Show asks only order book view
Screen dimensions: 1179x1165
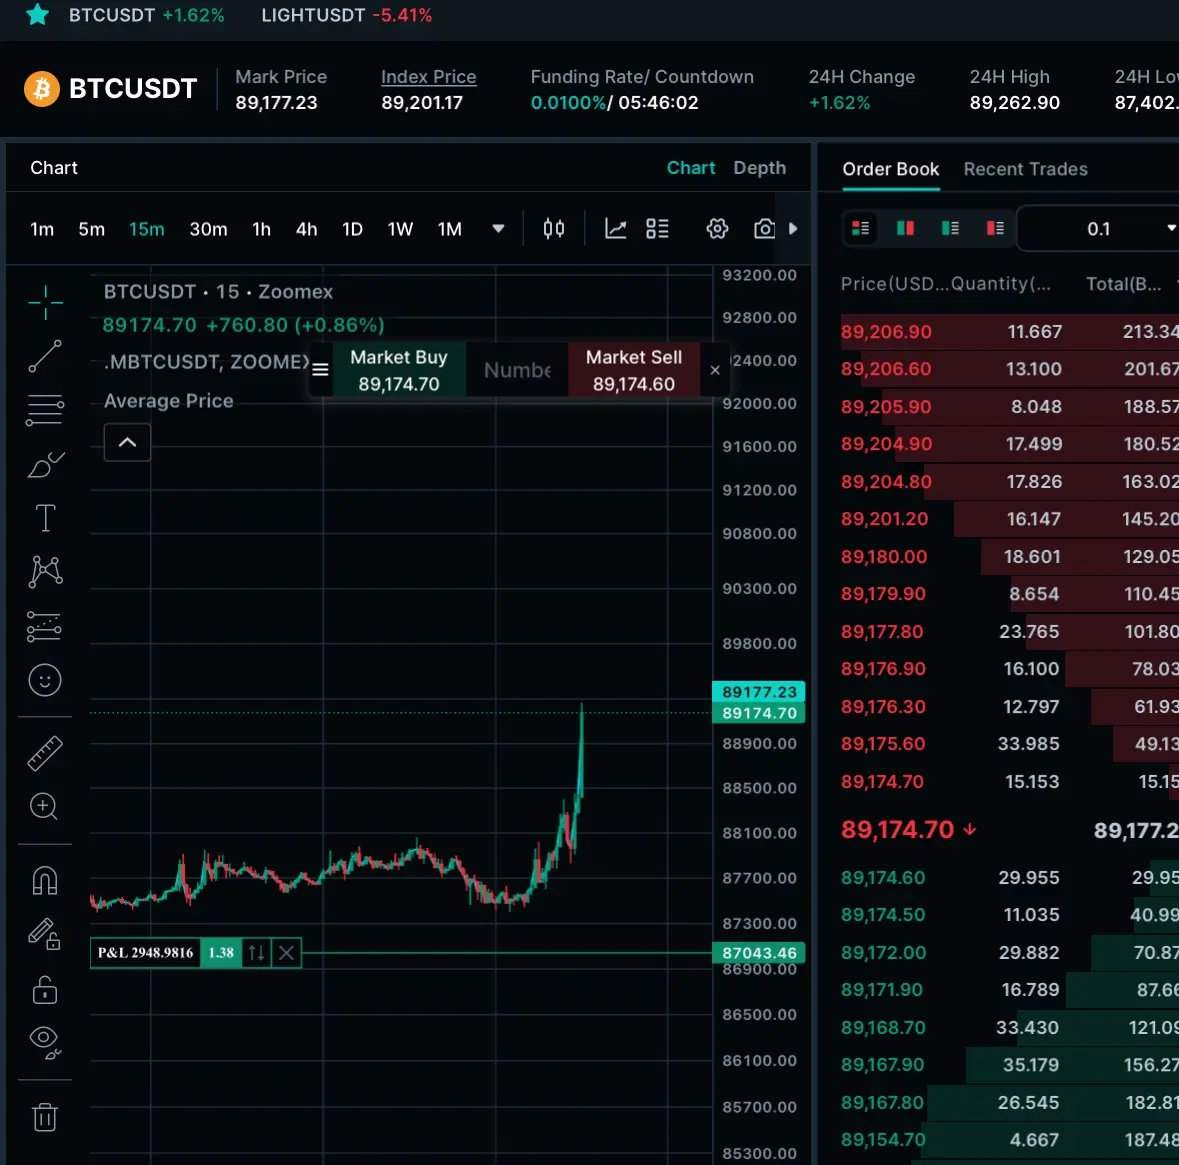click(x=996, y=228)
